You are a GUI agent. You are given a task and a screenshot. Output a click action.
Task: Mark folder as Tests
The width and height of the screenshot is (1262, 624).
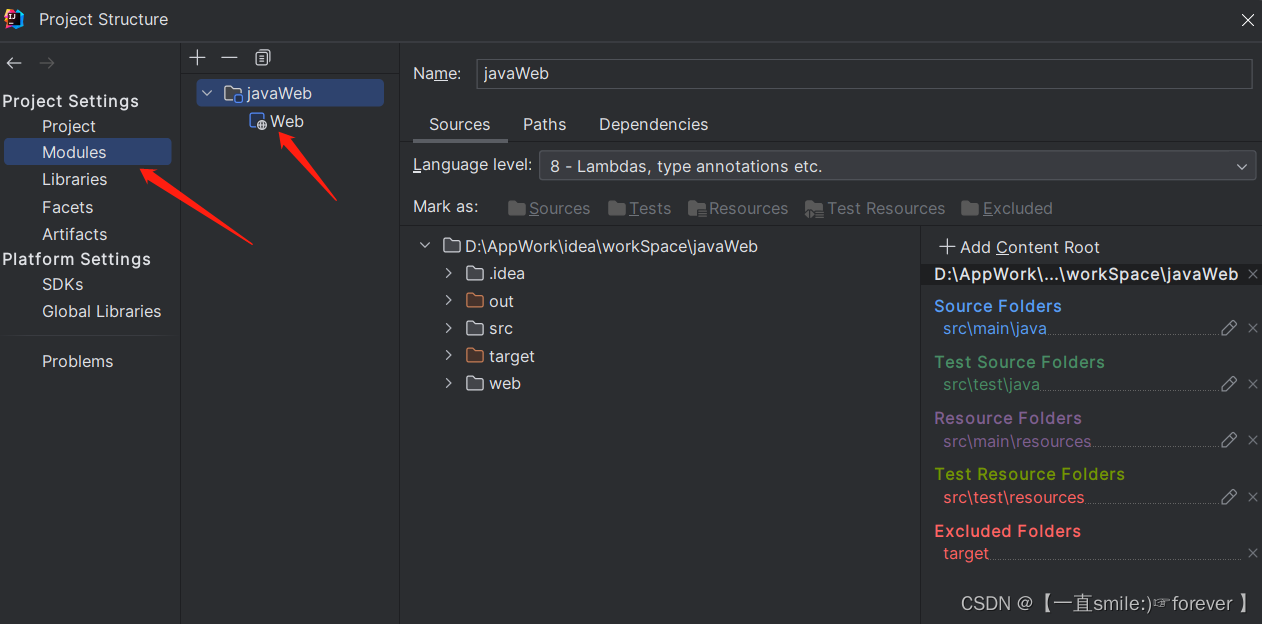pos(640,208)
